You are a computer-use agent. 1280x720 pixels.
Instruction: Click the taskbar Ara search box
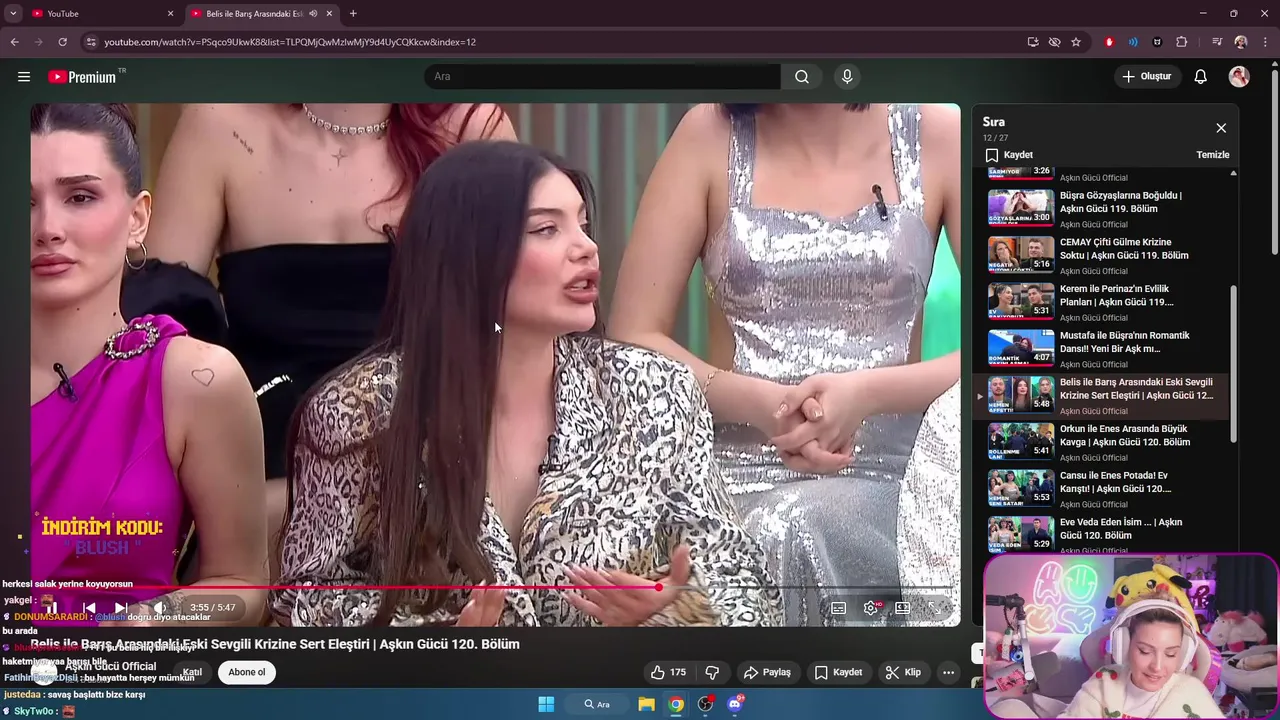point(597,704)
